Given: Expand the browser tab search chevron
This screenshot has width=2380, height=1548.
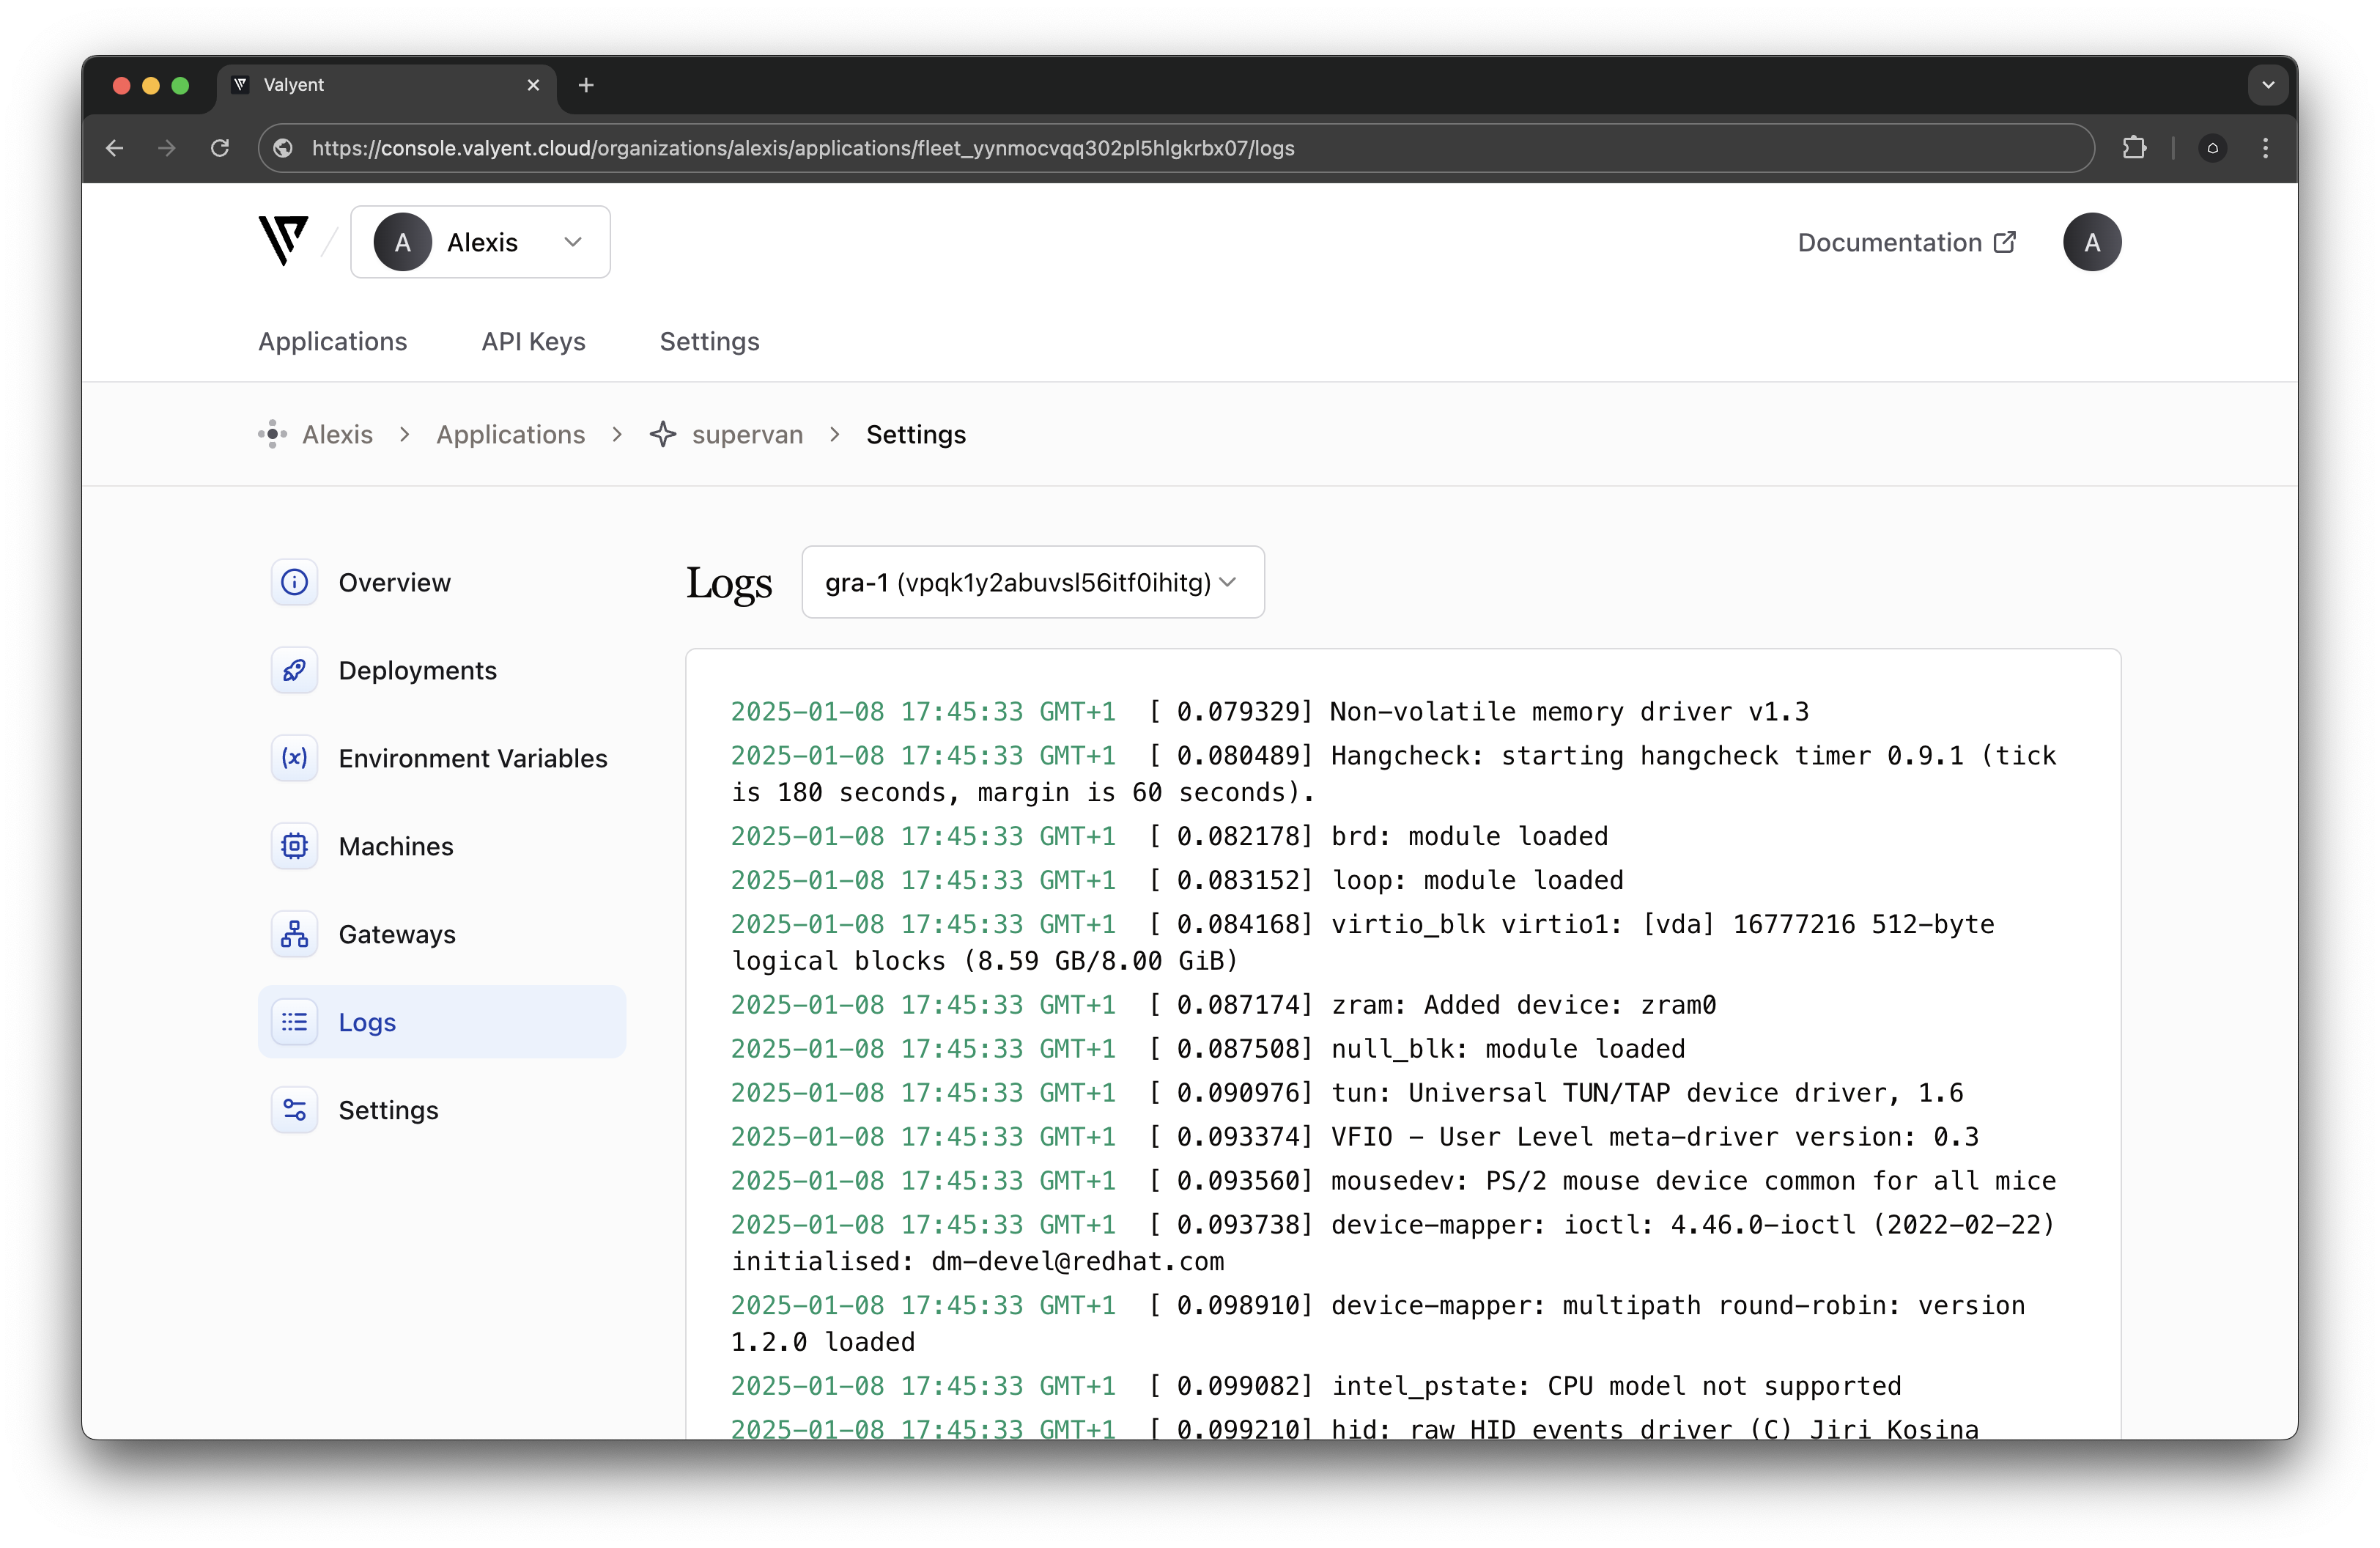Looking at the screenshot, I should [2268, 85].
